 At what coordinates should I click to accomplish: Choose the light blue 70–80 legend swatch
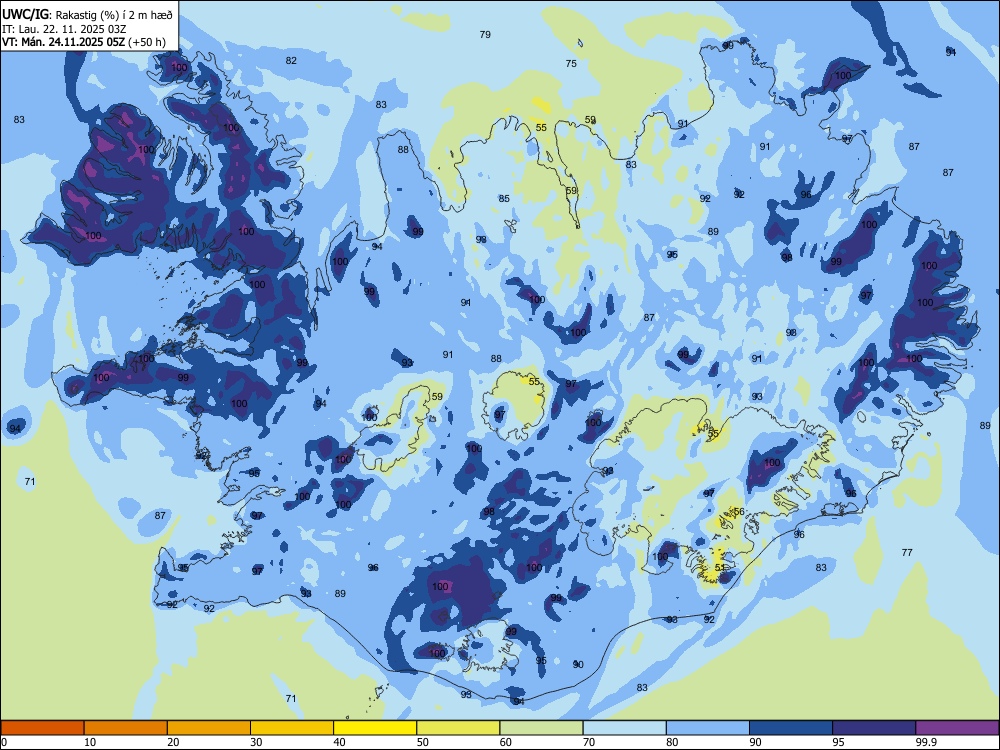tap(624, 728)
